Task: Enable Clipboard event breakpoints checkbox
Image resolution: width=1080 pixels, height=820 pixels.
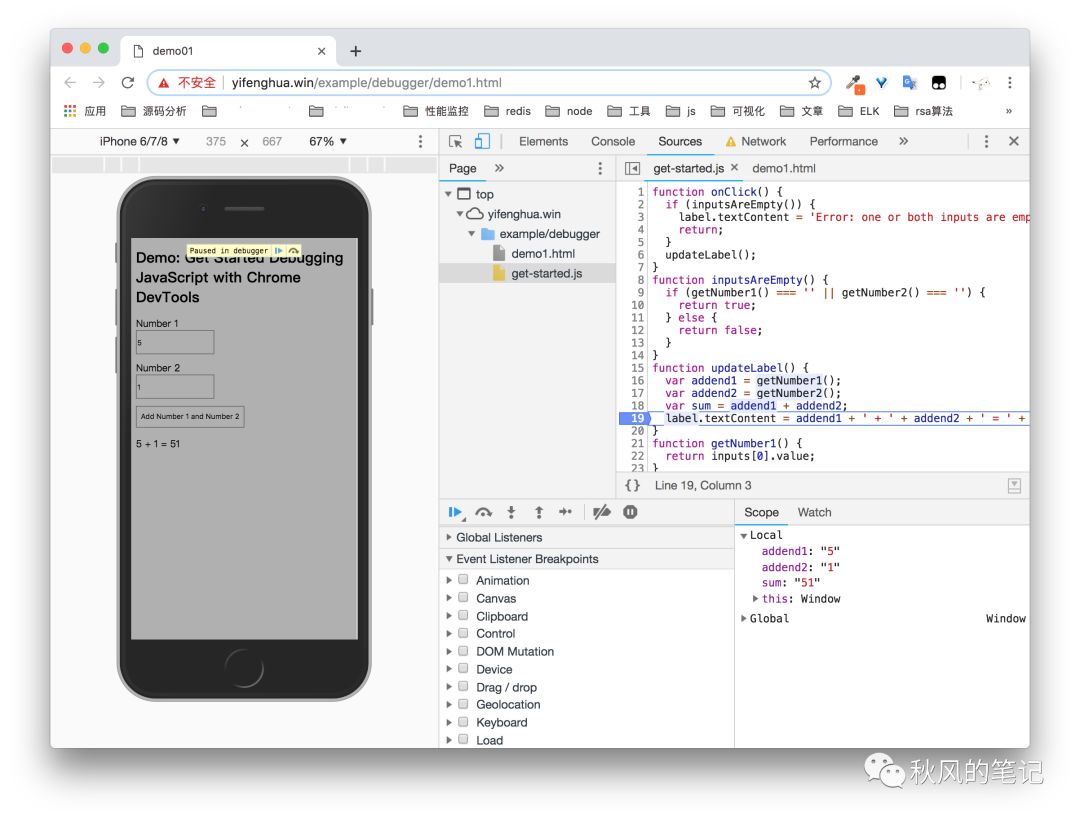Action: [x=464, y=616]
